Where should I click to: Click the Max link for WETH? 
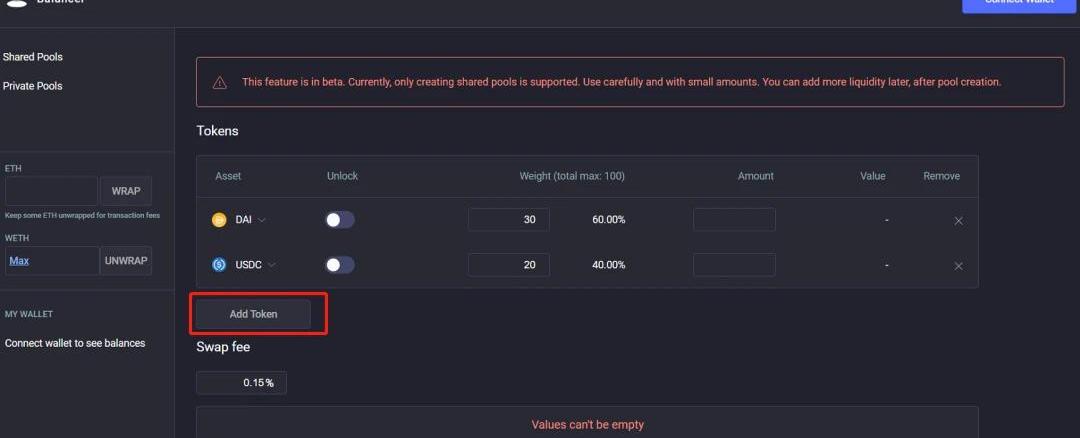point(19,261)
